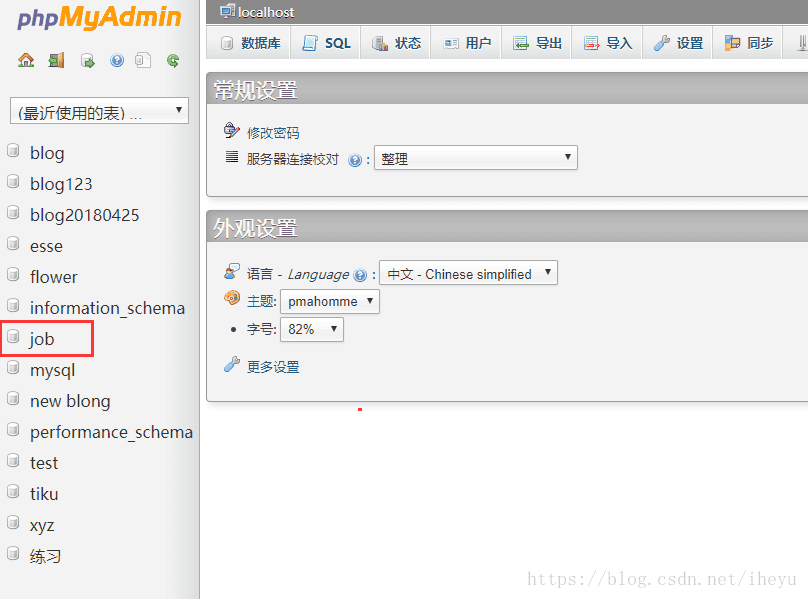Open the documentation page icon beside help
The height and width of the screenshot is (599, 808).
point(143,61)
